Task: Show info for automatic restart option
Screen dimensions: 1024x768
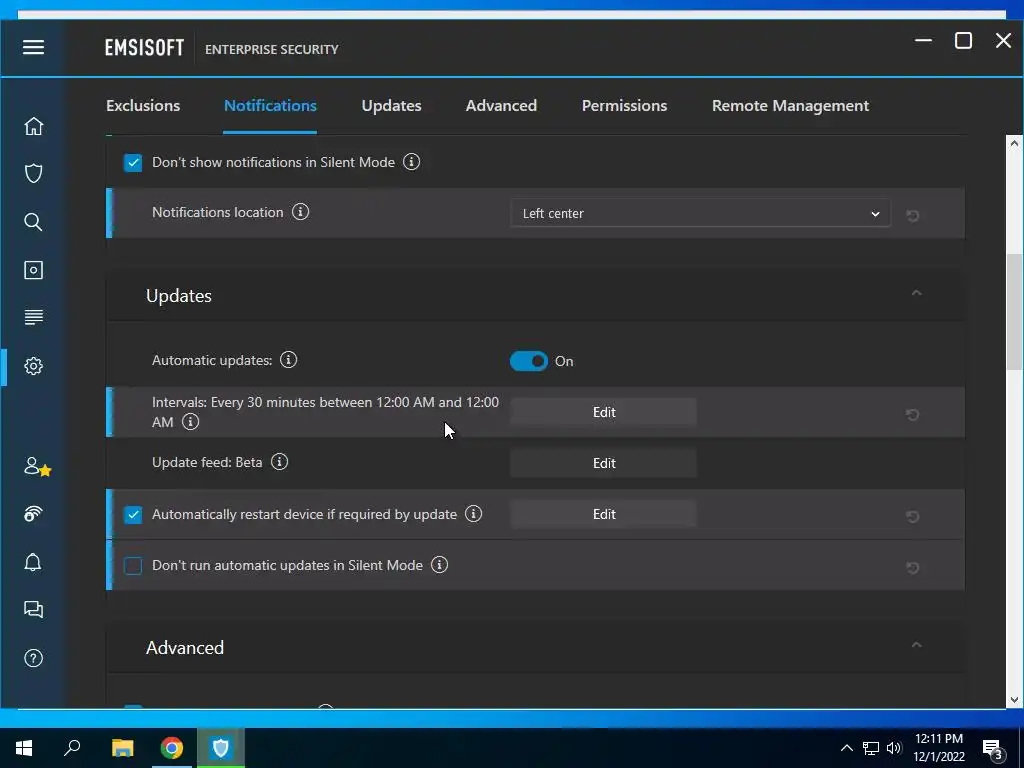Action: click(x=473, y=514)
